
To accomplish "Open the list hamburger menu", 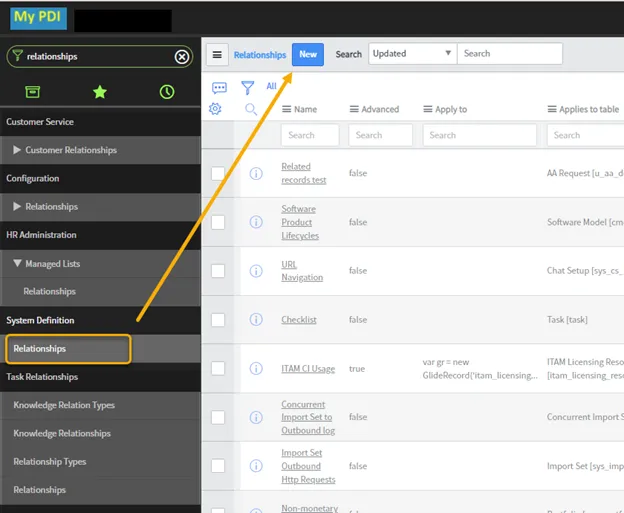I will coord(217,55).
